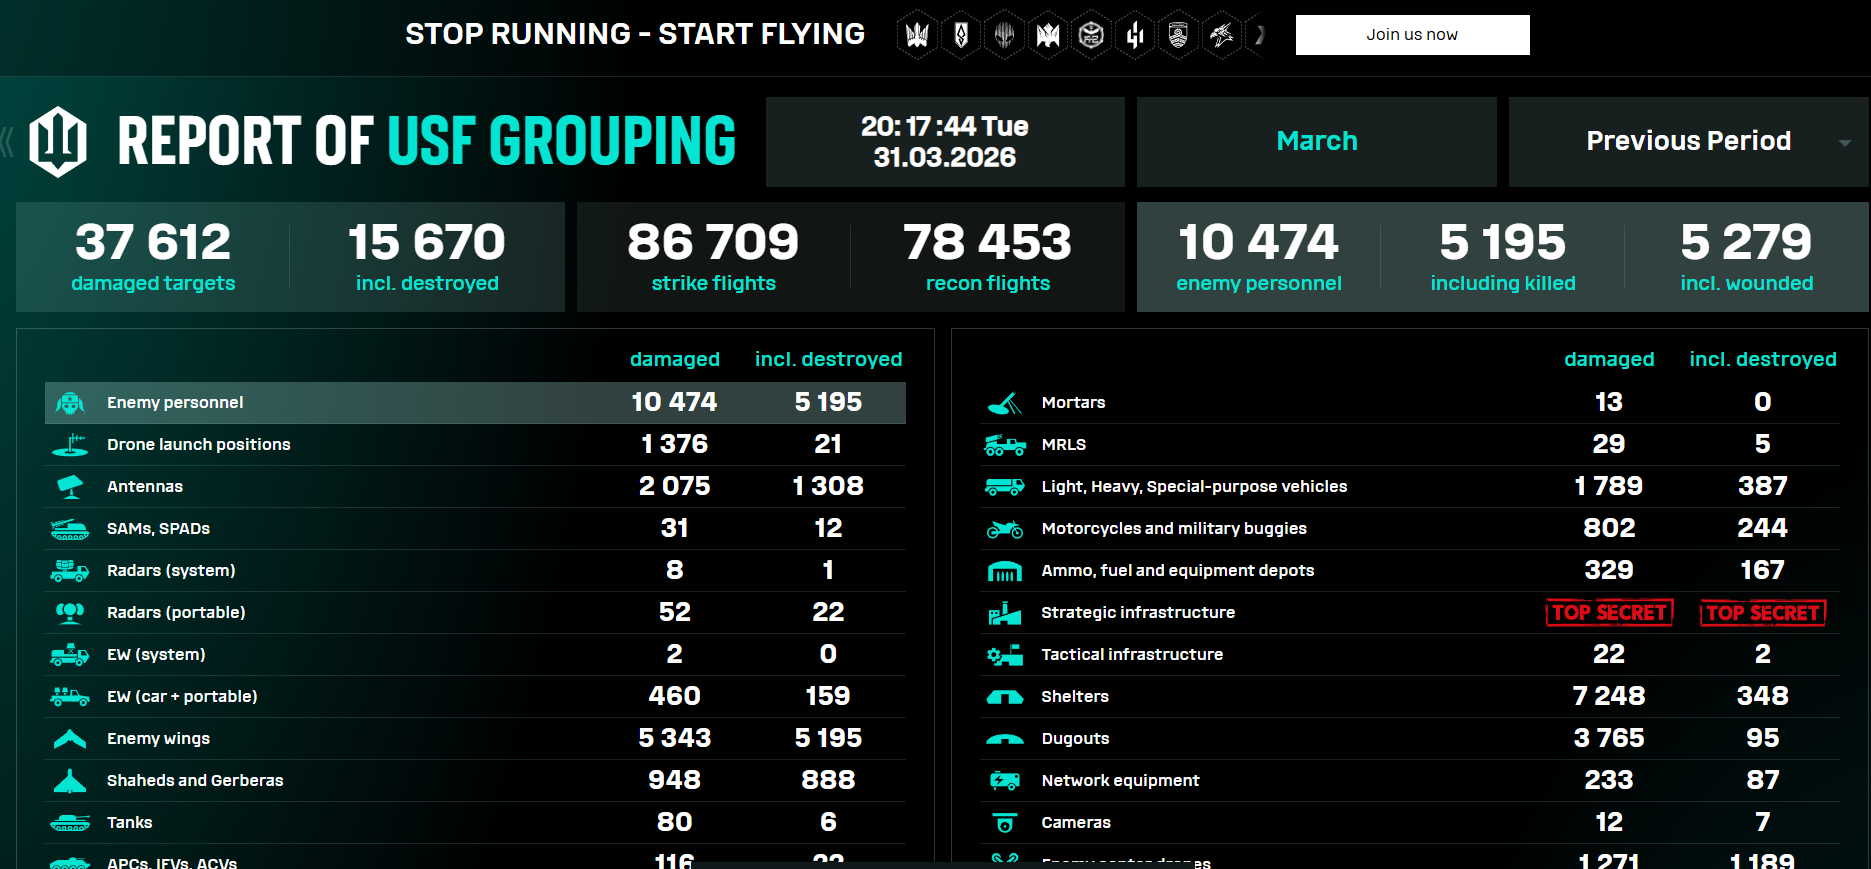This screenshot has height=869, width=1871.
Task: Click the trident-wings unit badge in the top banner
Action: (917, 36)
